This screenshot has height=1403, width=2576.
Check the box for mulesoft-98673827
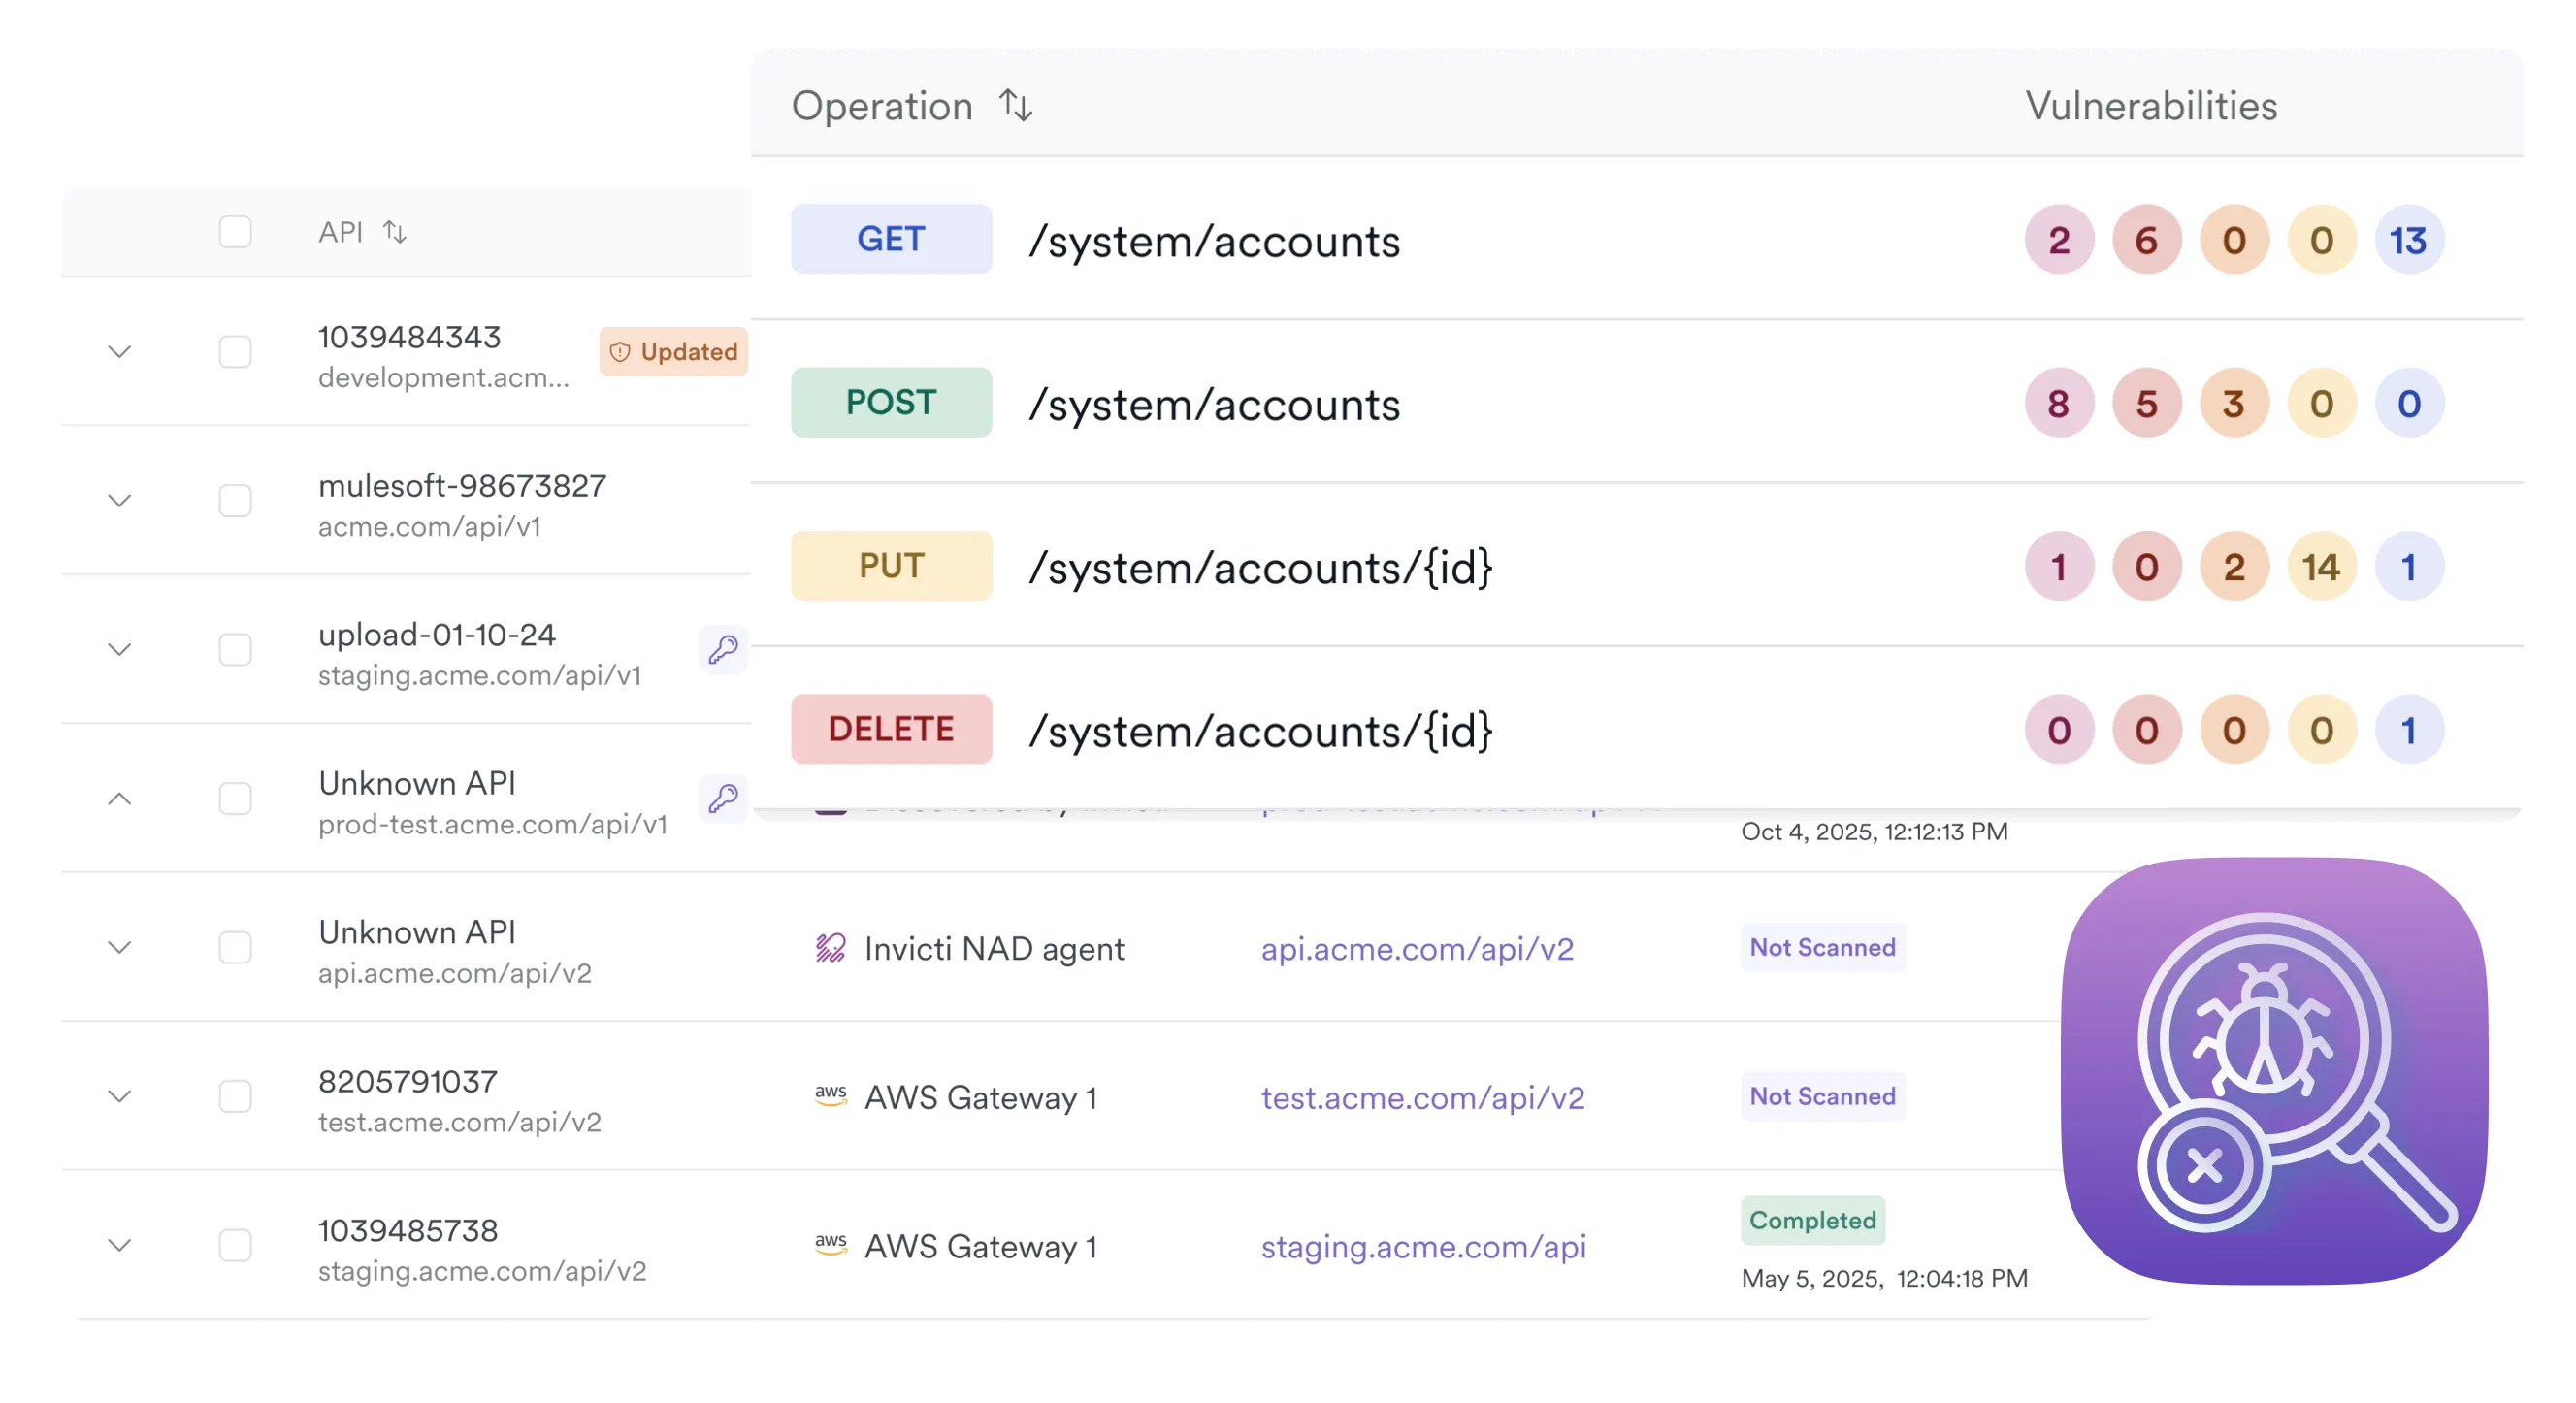click(x=235, y=500)
